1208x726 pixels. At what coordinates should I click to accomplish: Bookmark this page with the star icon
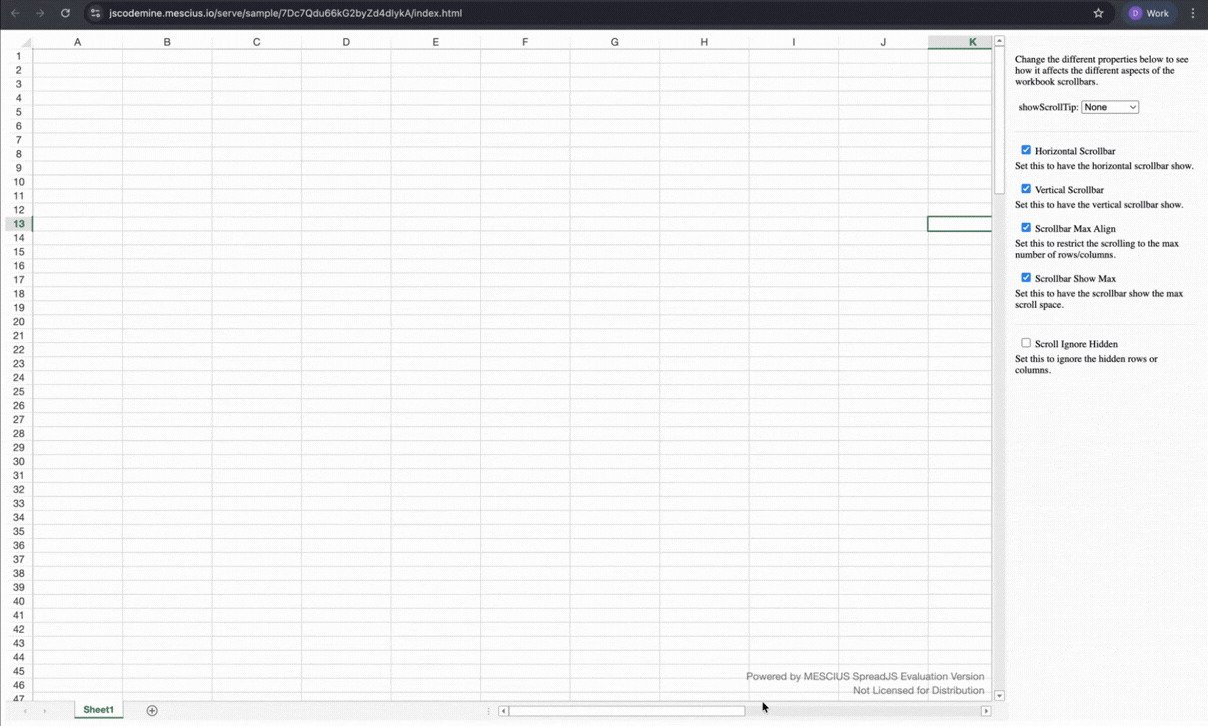[1098, 13]
